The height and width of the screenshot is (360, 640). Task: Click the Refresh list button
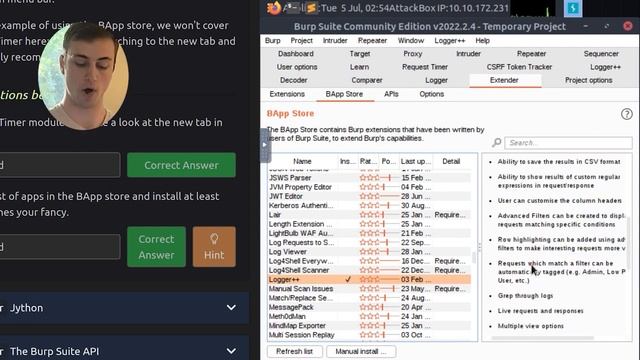tap(295, 351)
